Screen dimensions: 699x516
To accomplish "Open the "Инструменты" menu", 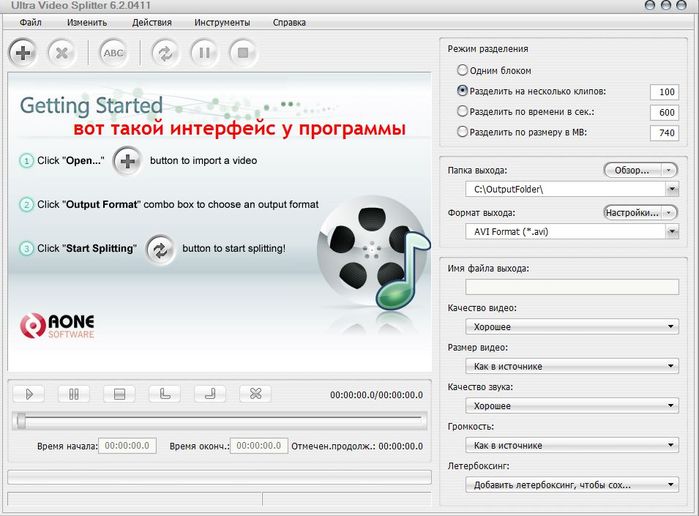I will [x=220, y=21].
